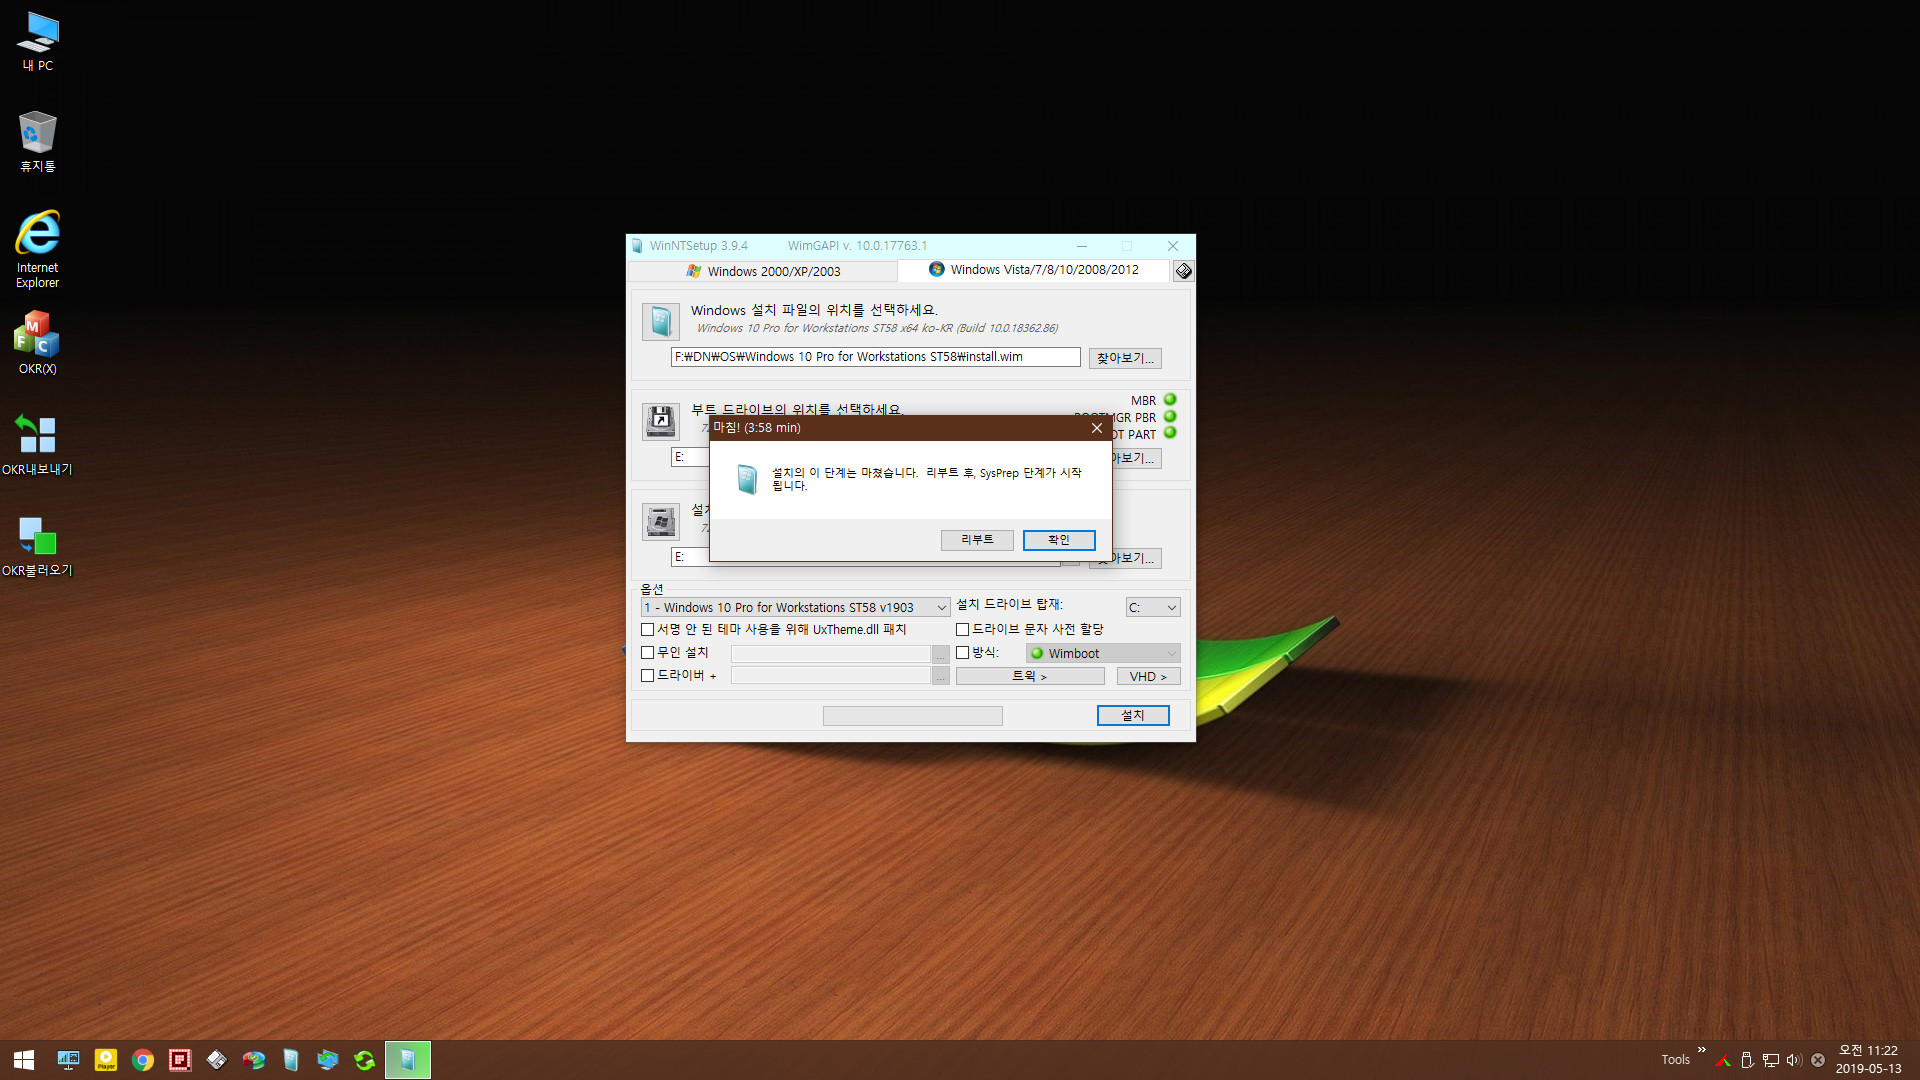
Task: Enable 무인 설치 unattended checkbox
Action: [647, 653]
